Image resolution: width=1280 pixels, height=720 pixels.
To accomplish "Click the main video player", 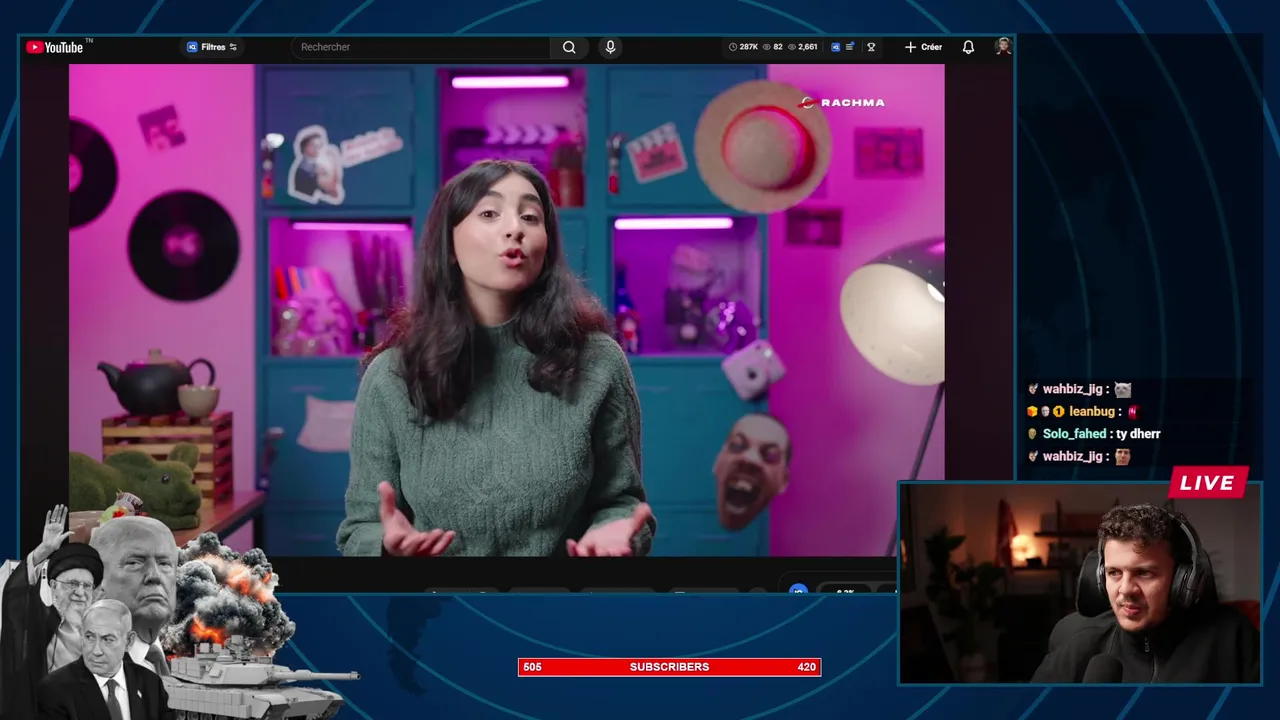I will point(506,310).
